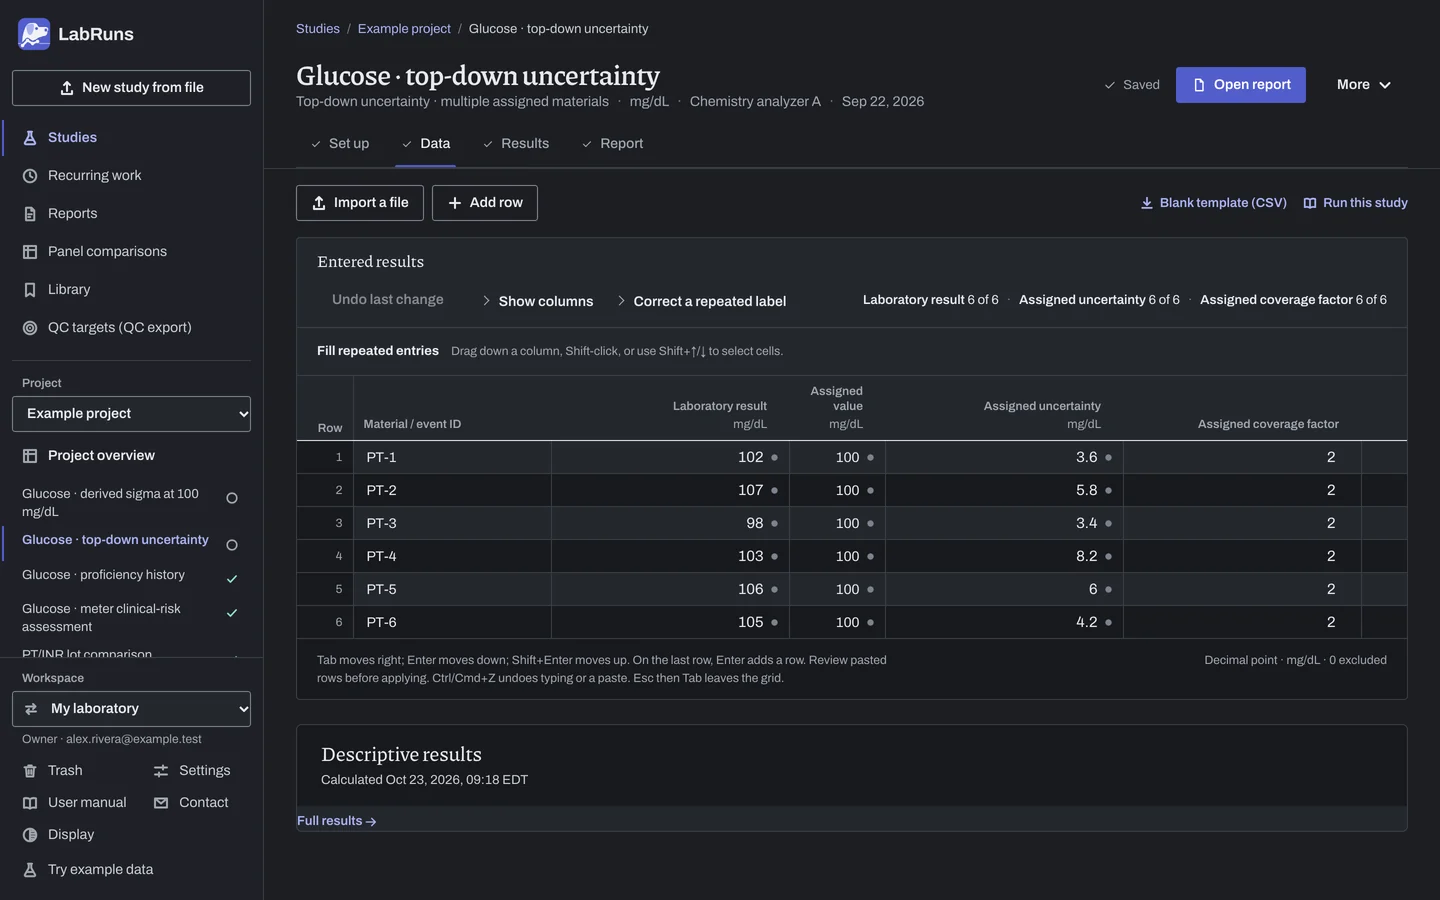
Task: Click the Contact envelope icon
Action: tap(161, 803)
